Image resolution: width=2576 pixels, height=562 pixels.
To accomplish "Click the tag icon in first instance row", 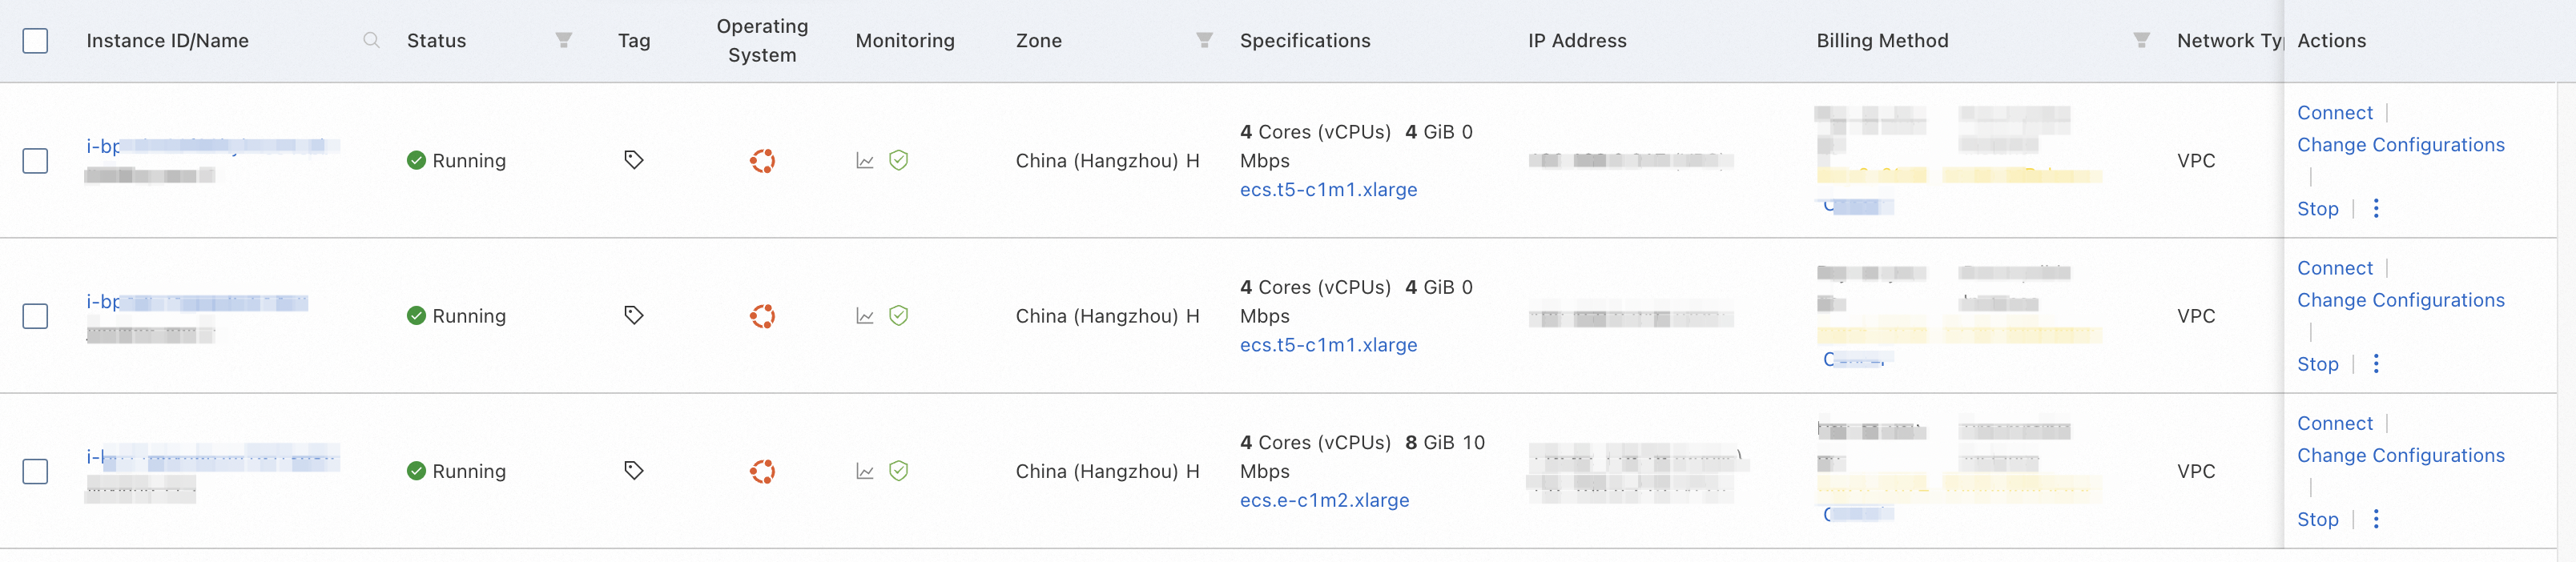I will (x=633, y=160).
